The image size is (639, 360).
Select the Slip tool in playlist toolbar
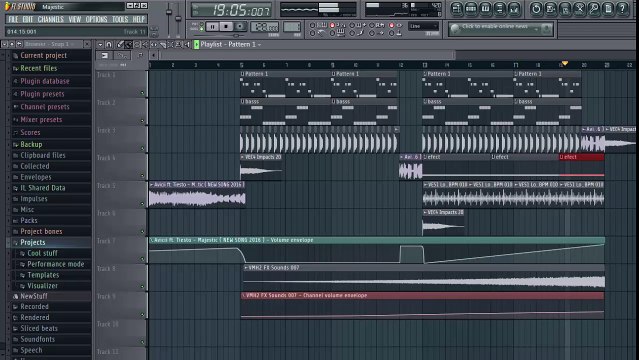[154, 44]
